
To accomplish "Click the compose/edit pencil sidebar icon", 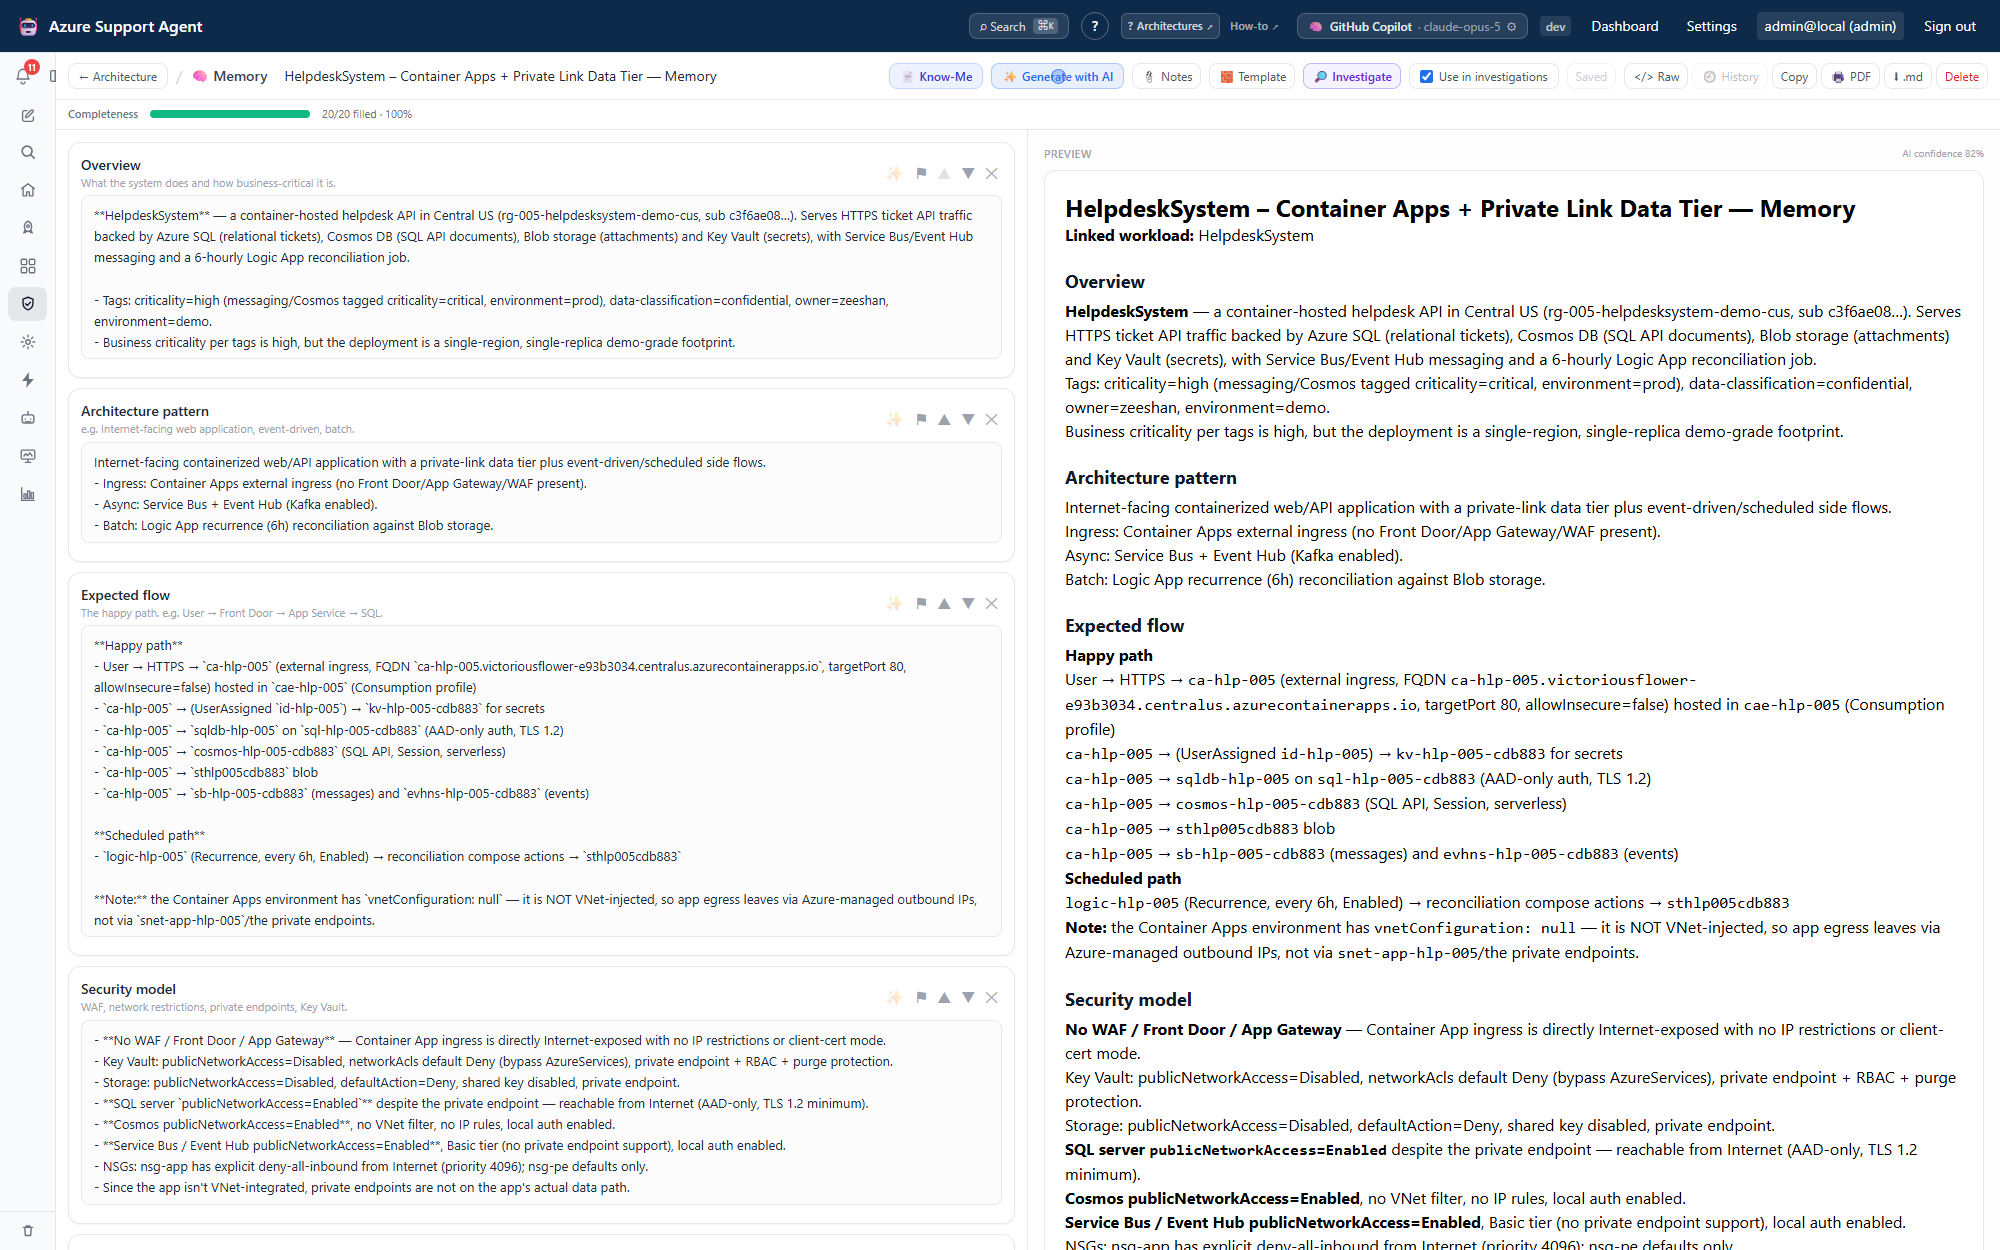I will point(28,115).
